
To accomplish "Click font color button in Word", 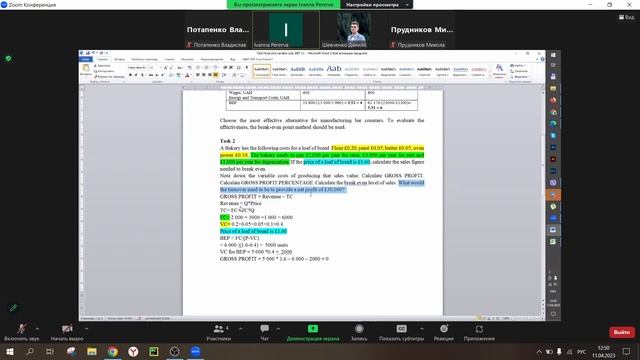I will [x=187, y=75].
